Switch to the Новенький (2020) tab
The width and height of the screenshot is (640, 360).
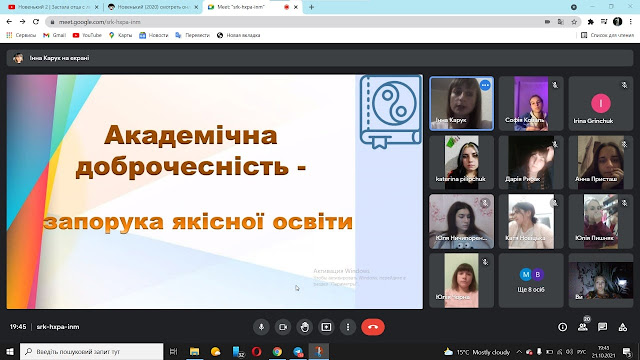click(152, 7)
